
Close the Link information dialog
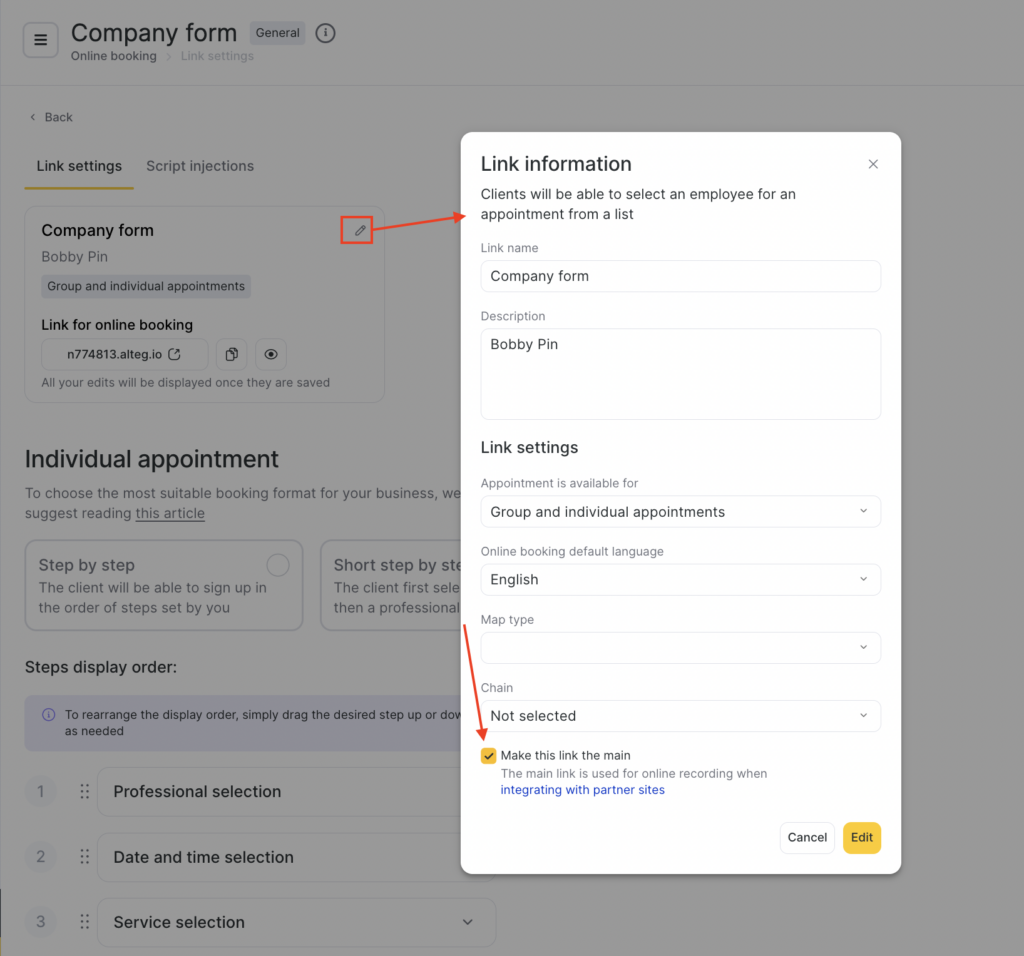[873, 164]
